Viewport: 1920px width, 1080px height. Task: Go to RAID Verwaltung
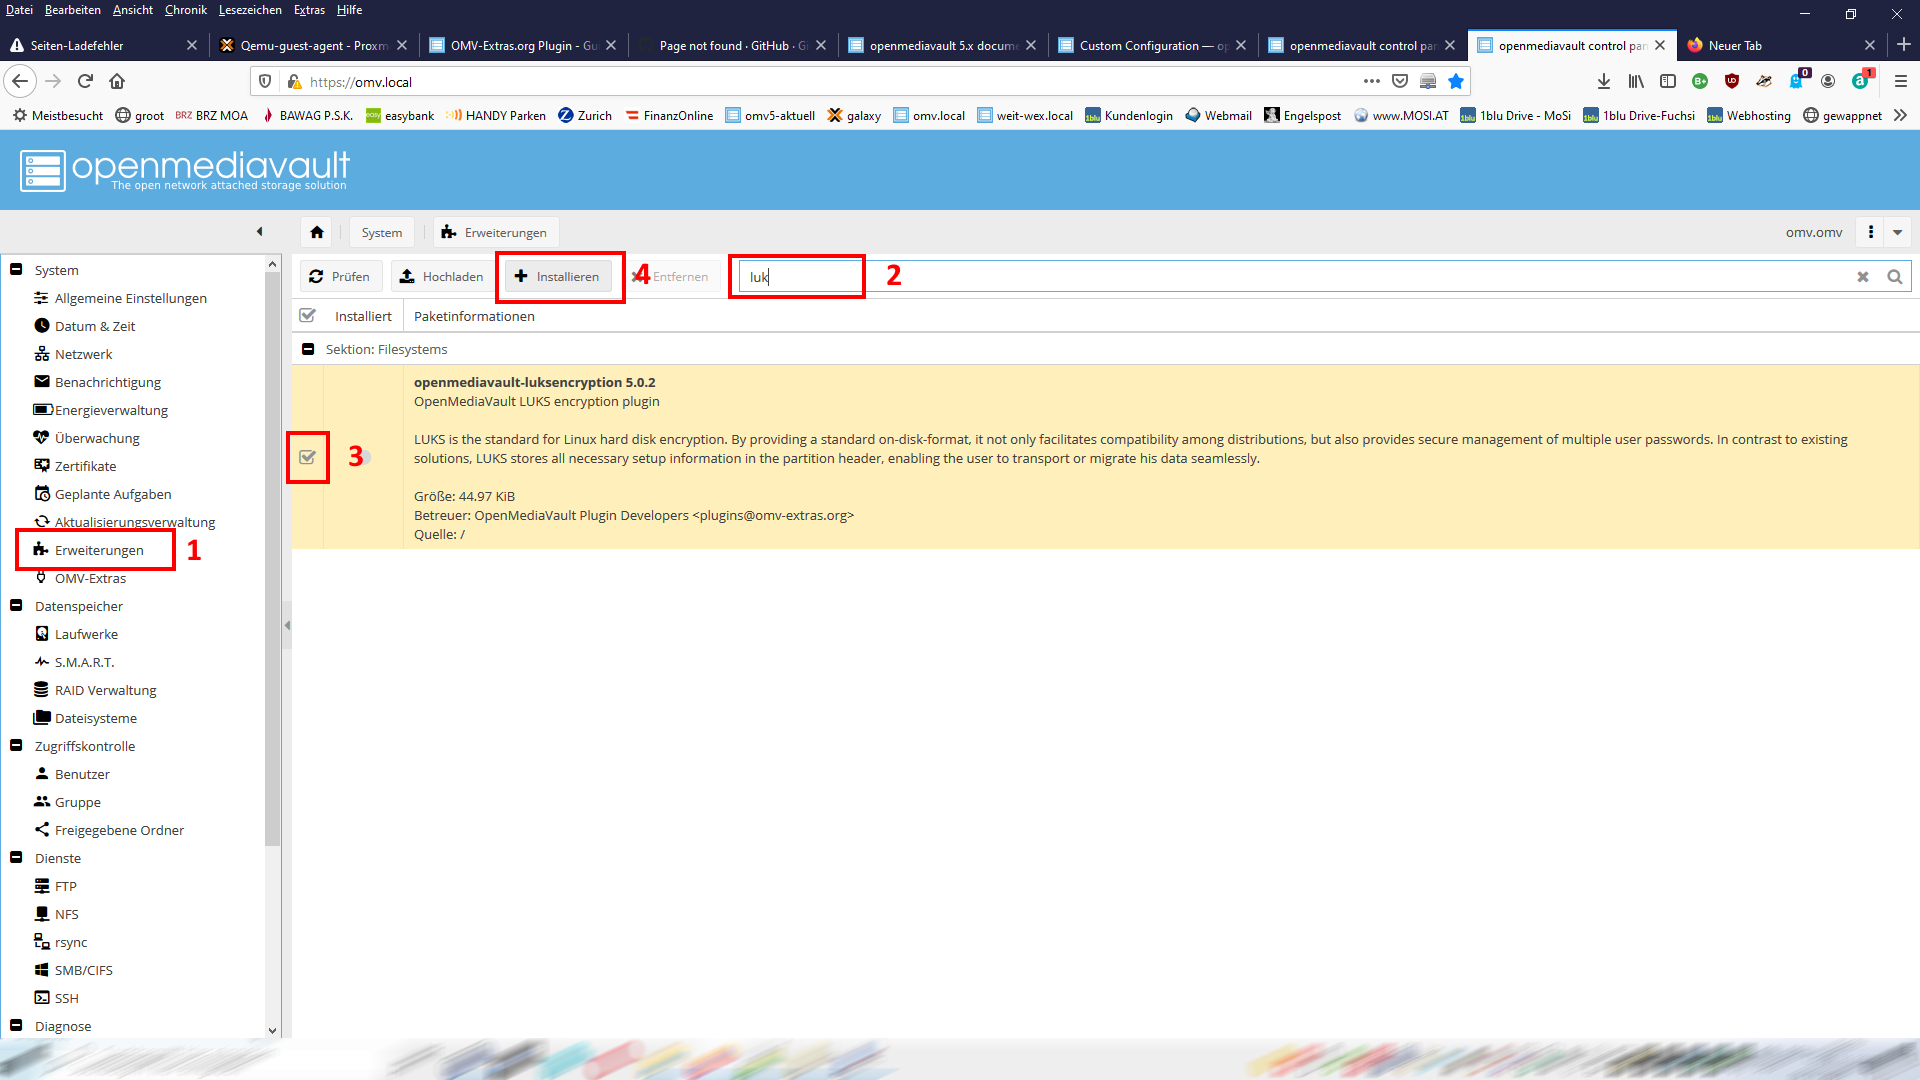tap(105, 690)
